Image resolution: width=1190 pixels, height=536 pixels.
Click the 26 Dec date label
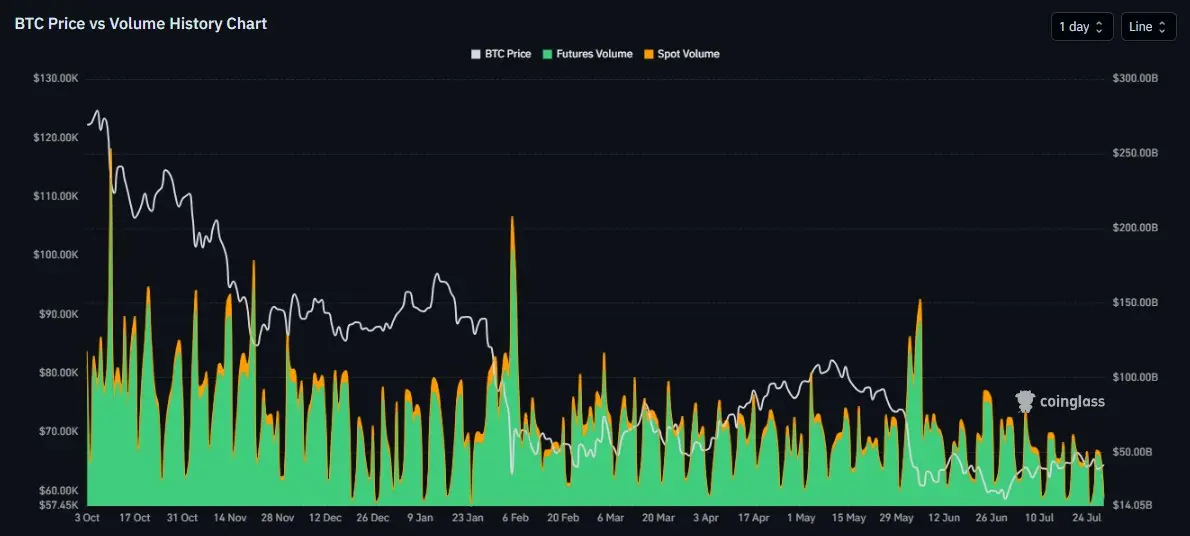click(x=372, y=518)
